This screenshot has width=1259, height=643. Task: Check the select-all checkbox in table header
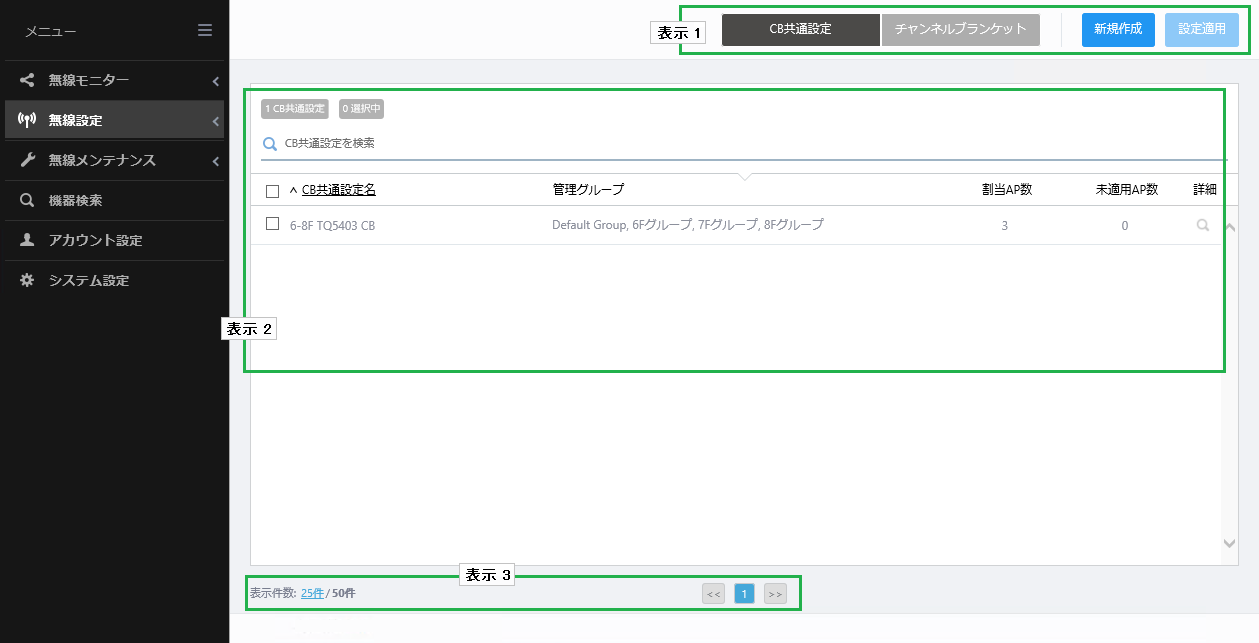tap(272, 189)
